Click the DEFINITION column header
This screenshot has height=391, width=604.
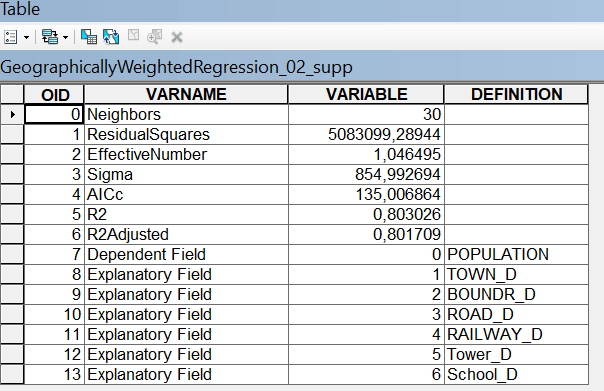point(516,95)
